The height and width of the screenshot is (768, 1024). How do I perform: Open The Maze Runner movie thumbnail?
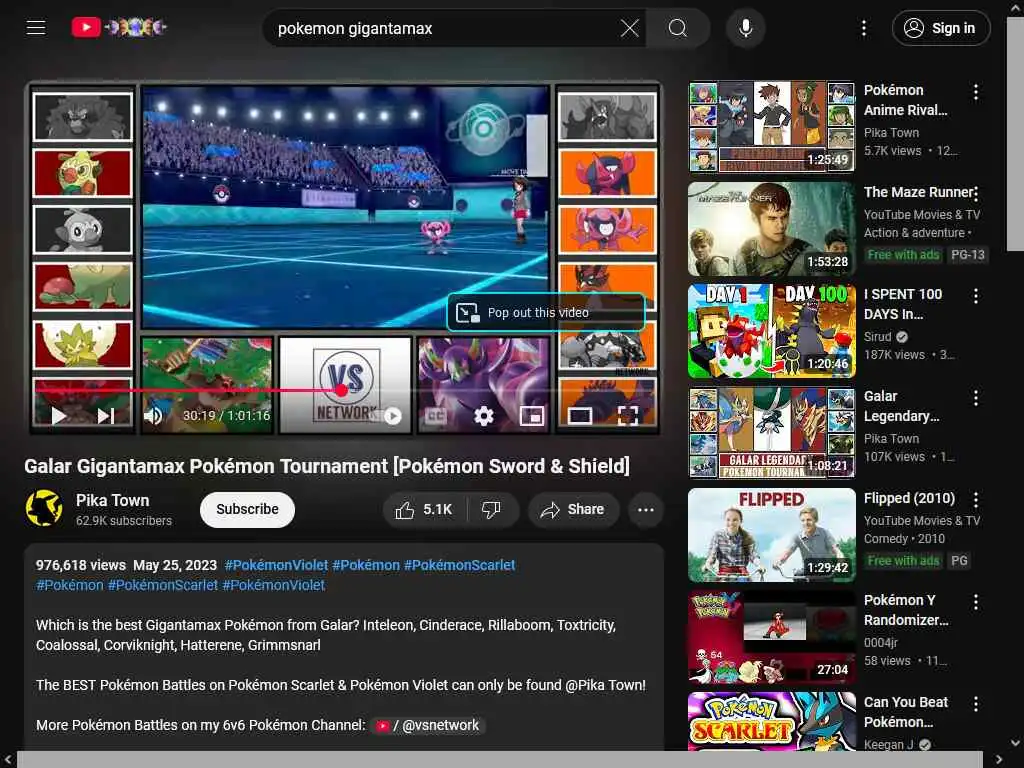772,229
